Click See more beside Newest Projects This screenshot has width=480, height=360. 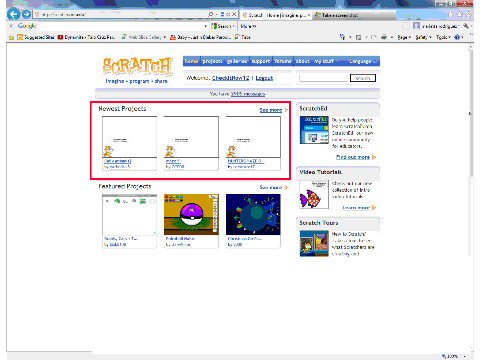(x=271, y=110)
